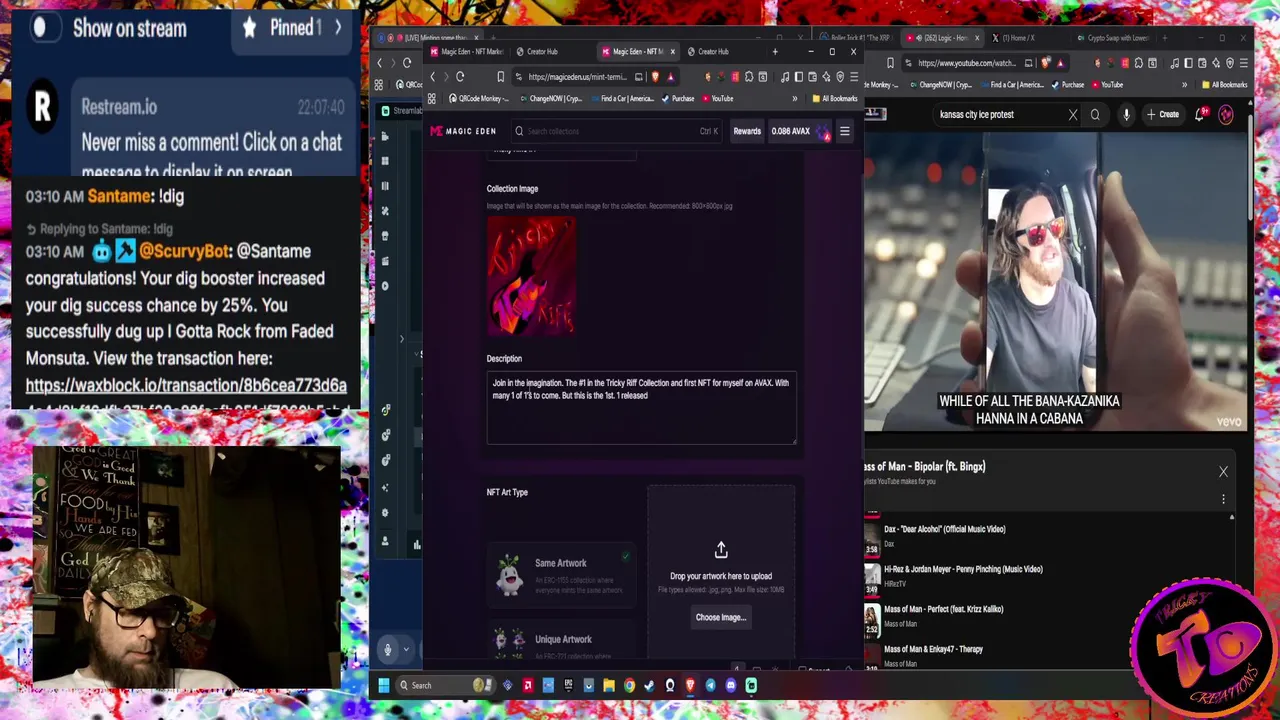1280x720 pixels.
Task: Reload the Magic Eden page
Action: point(460,77)
